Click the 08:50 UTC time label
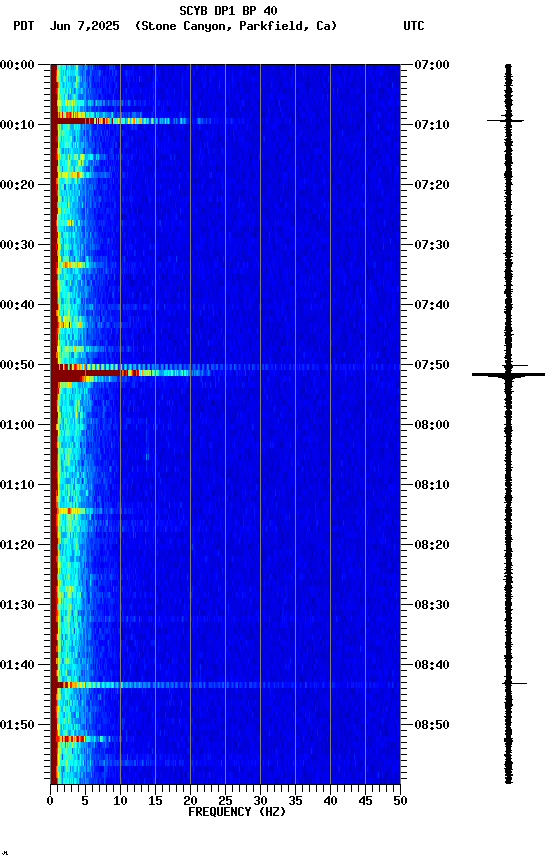Viewport: 552px width, 864px height. pyautogui.click(x=432, y=725)
